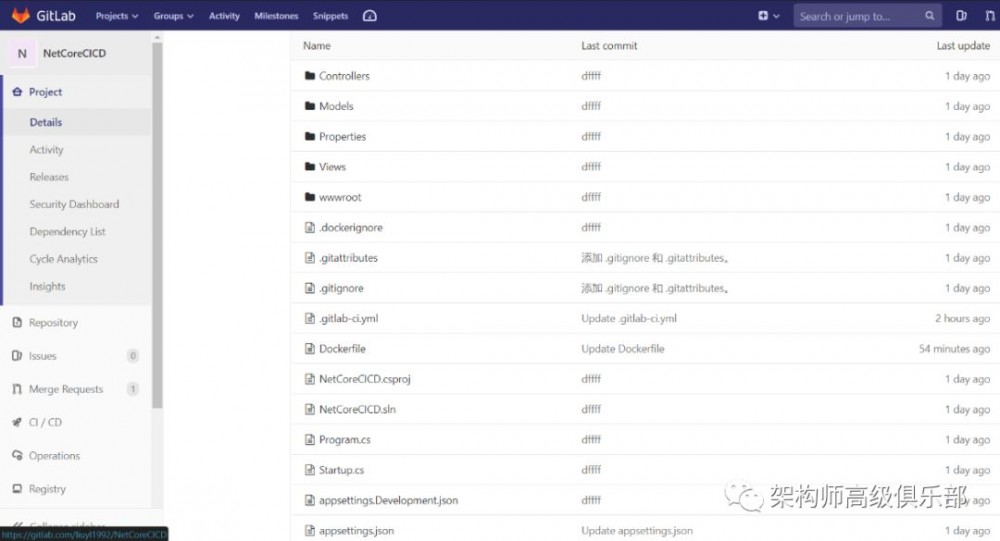
Task: Click the NetCoreCICD project avatar N
Action: pyautogui.click(x=22, y=54)
